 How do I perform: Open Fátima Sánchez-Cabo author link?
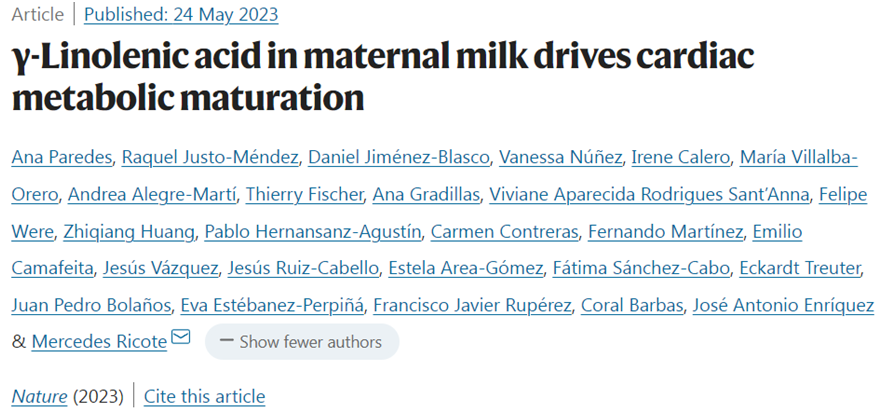click(641, 269)
